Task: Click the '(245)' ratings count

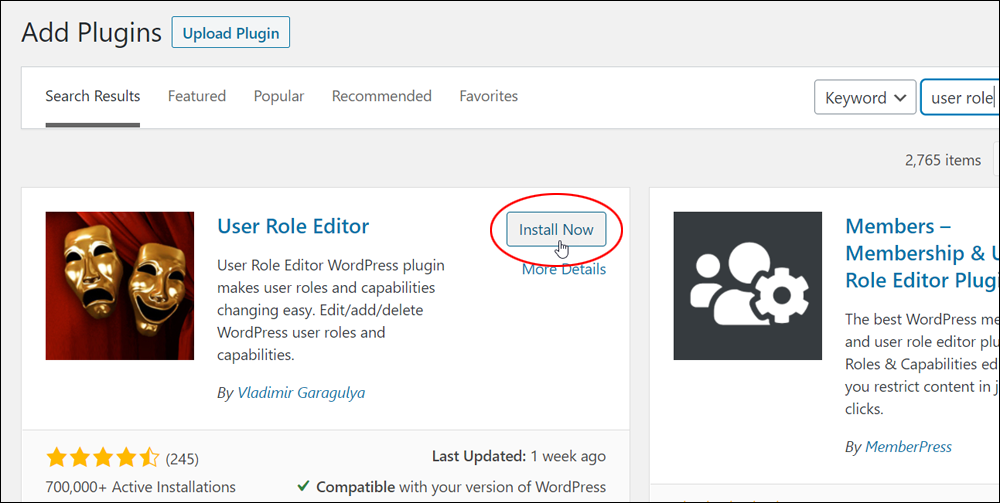Action: (x=182, y=459)
